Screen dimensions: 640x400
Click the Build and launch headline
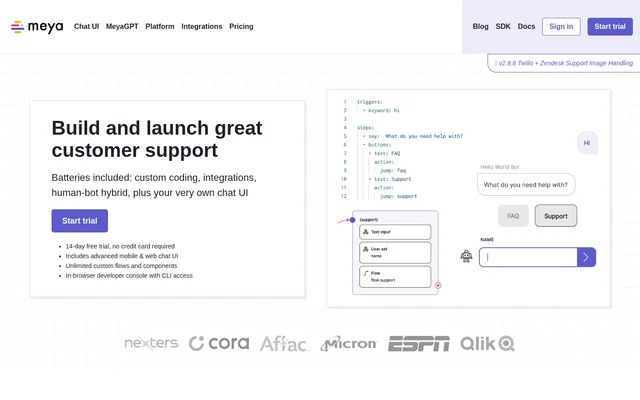coord(157,139)
